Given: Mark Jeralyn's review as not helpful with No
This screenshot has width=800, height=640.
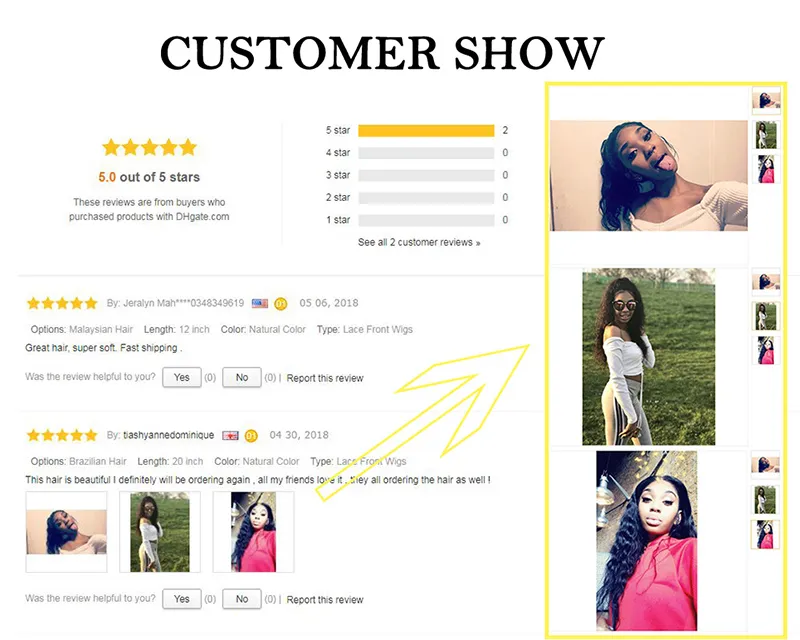Looking at the screenshot, I should click(x=242, y=377).
